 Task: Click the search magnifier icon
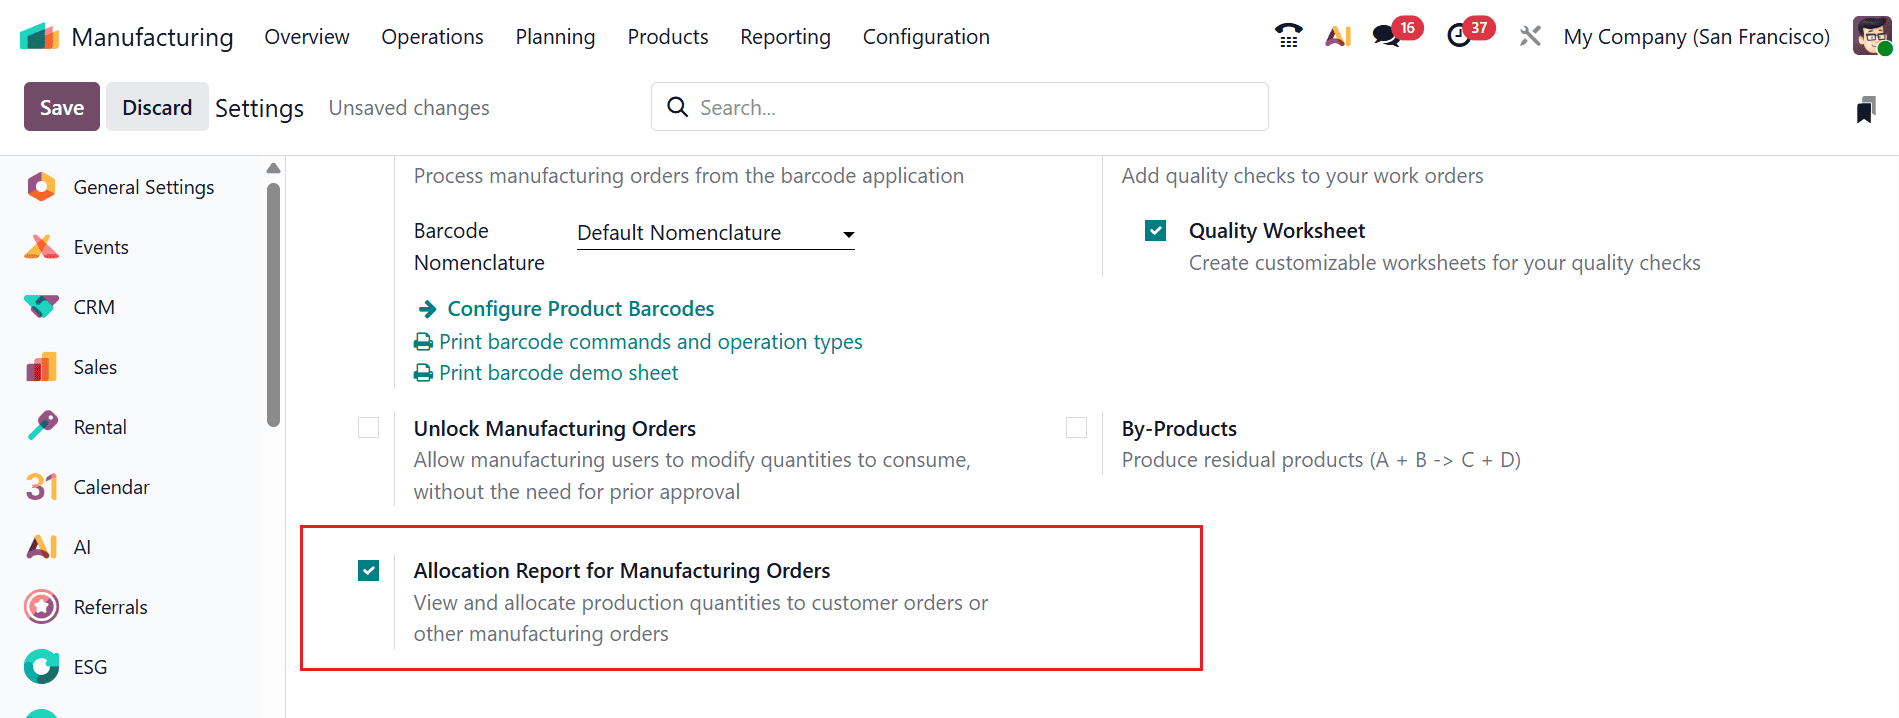coord(677,107)
